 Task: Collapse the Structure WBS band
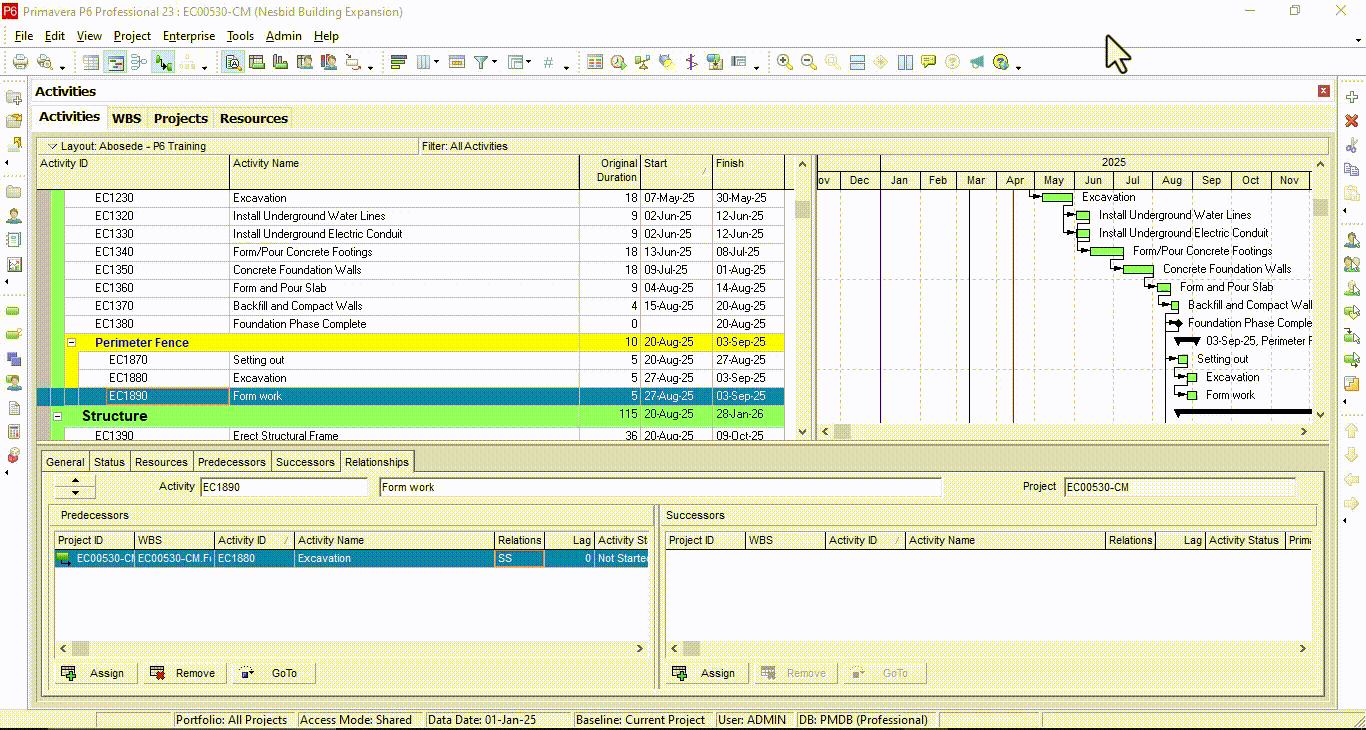58,416
